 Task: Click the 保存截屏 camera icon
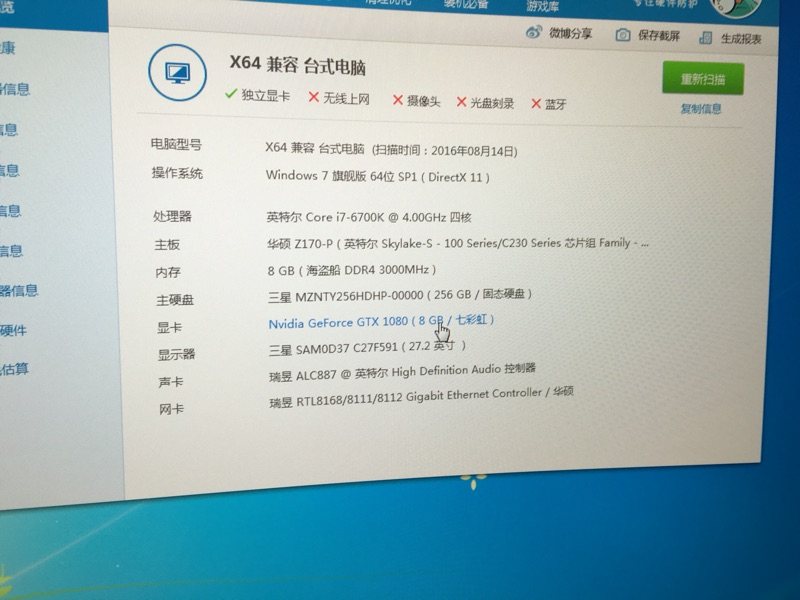622,35
